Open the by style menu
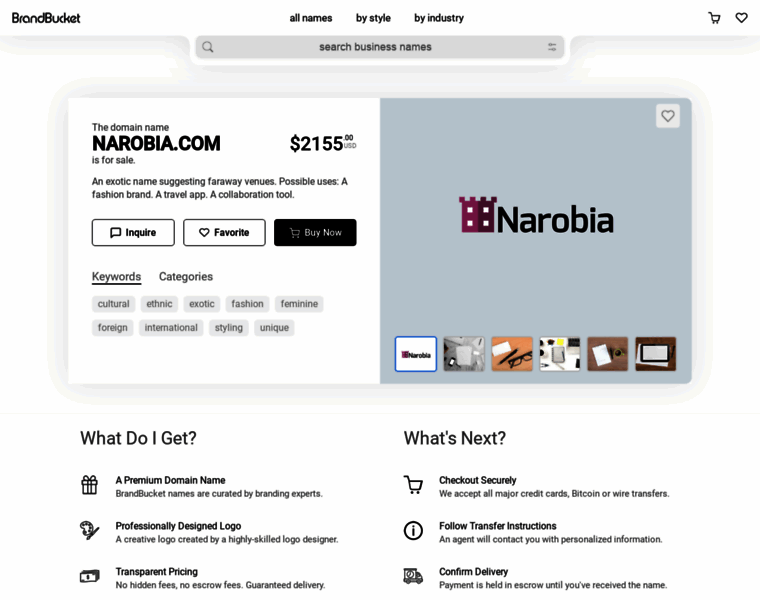This screenshot has width=760, height=600. (373, 18)
